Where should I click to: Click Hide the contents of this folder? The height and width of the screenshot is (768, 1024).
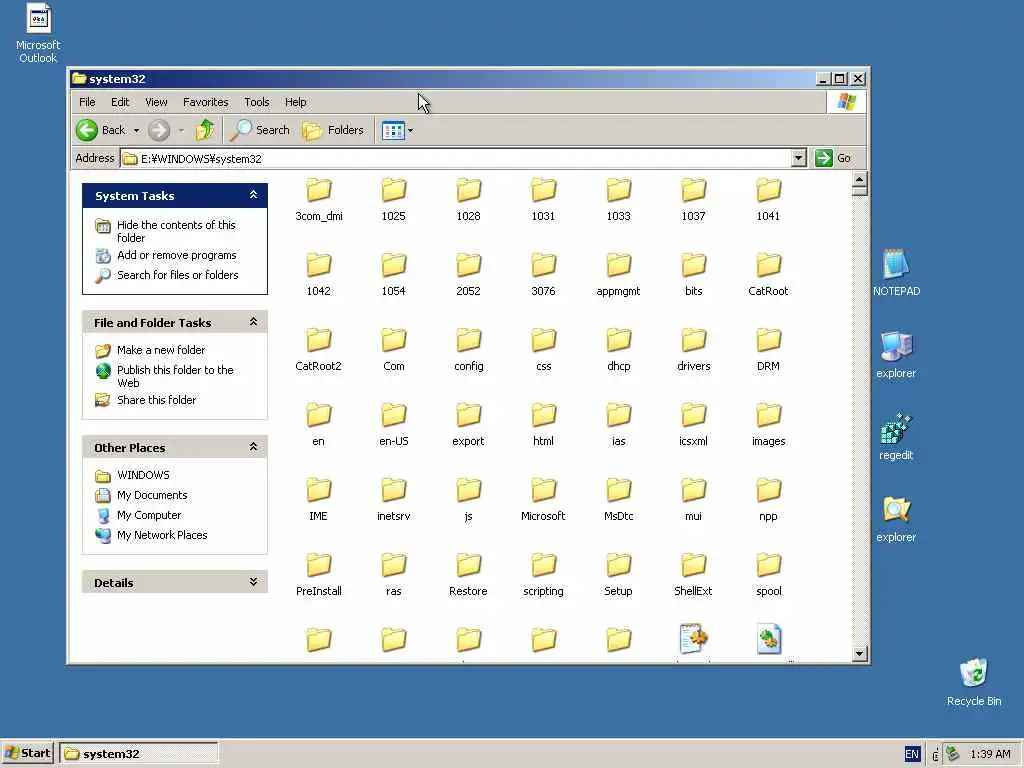tap(176, 231)
